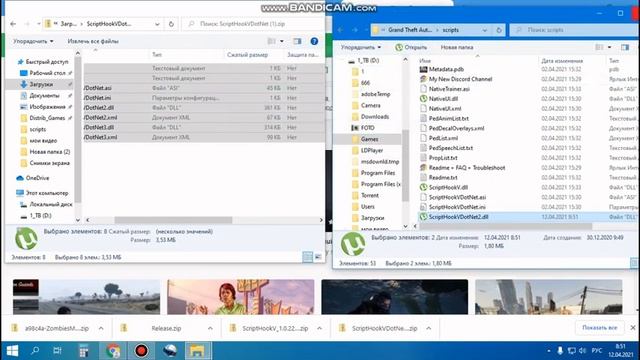Open the FOTO folder in the tree
640x360 pixels.
coord(363,128)
